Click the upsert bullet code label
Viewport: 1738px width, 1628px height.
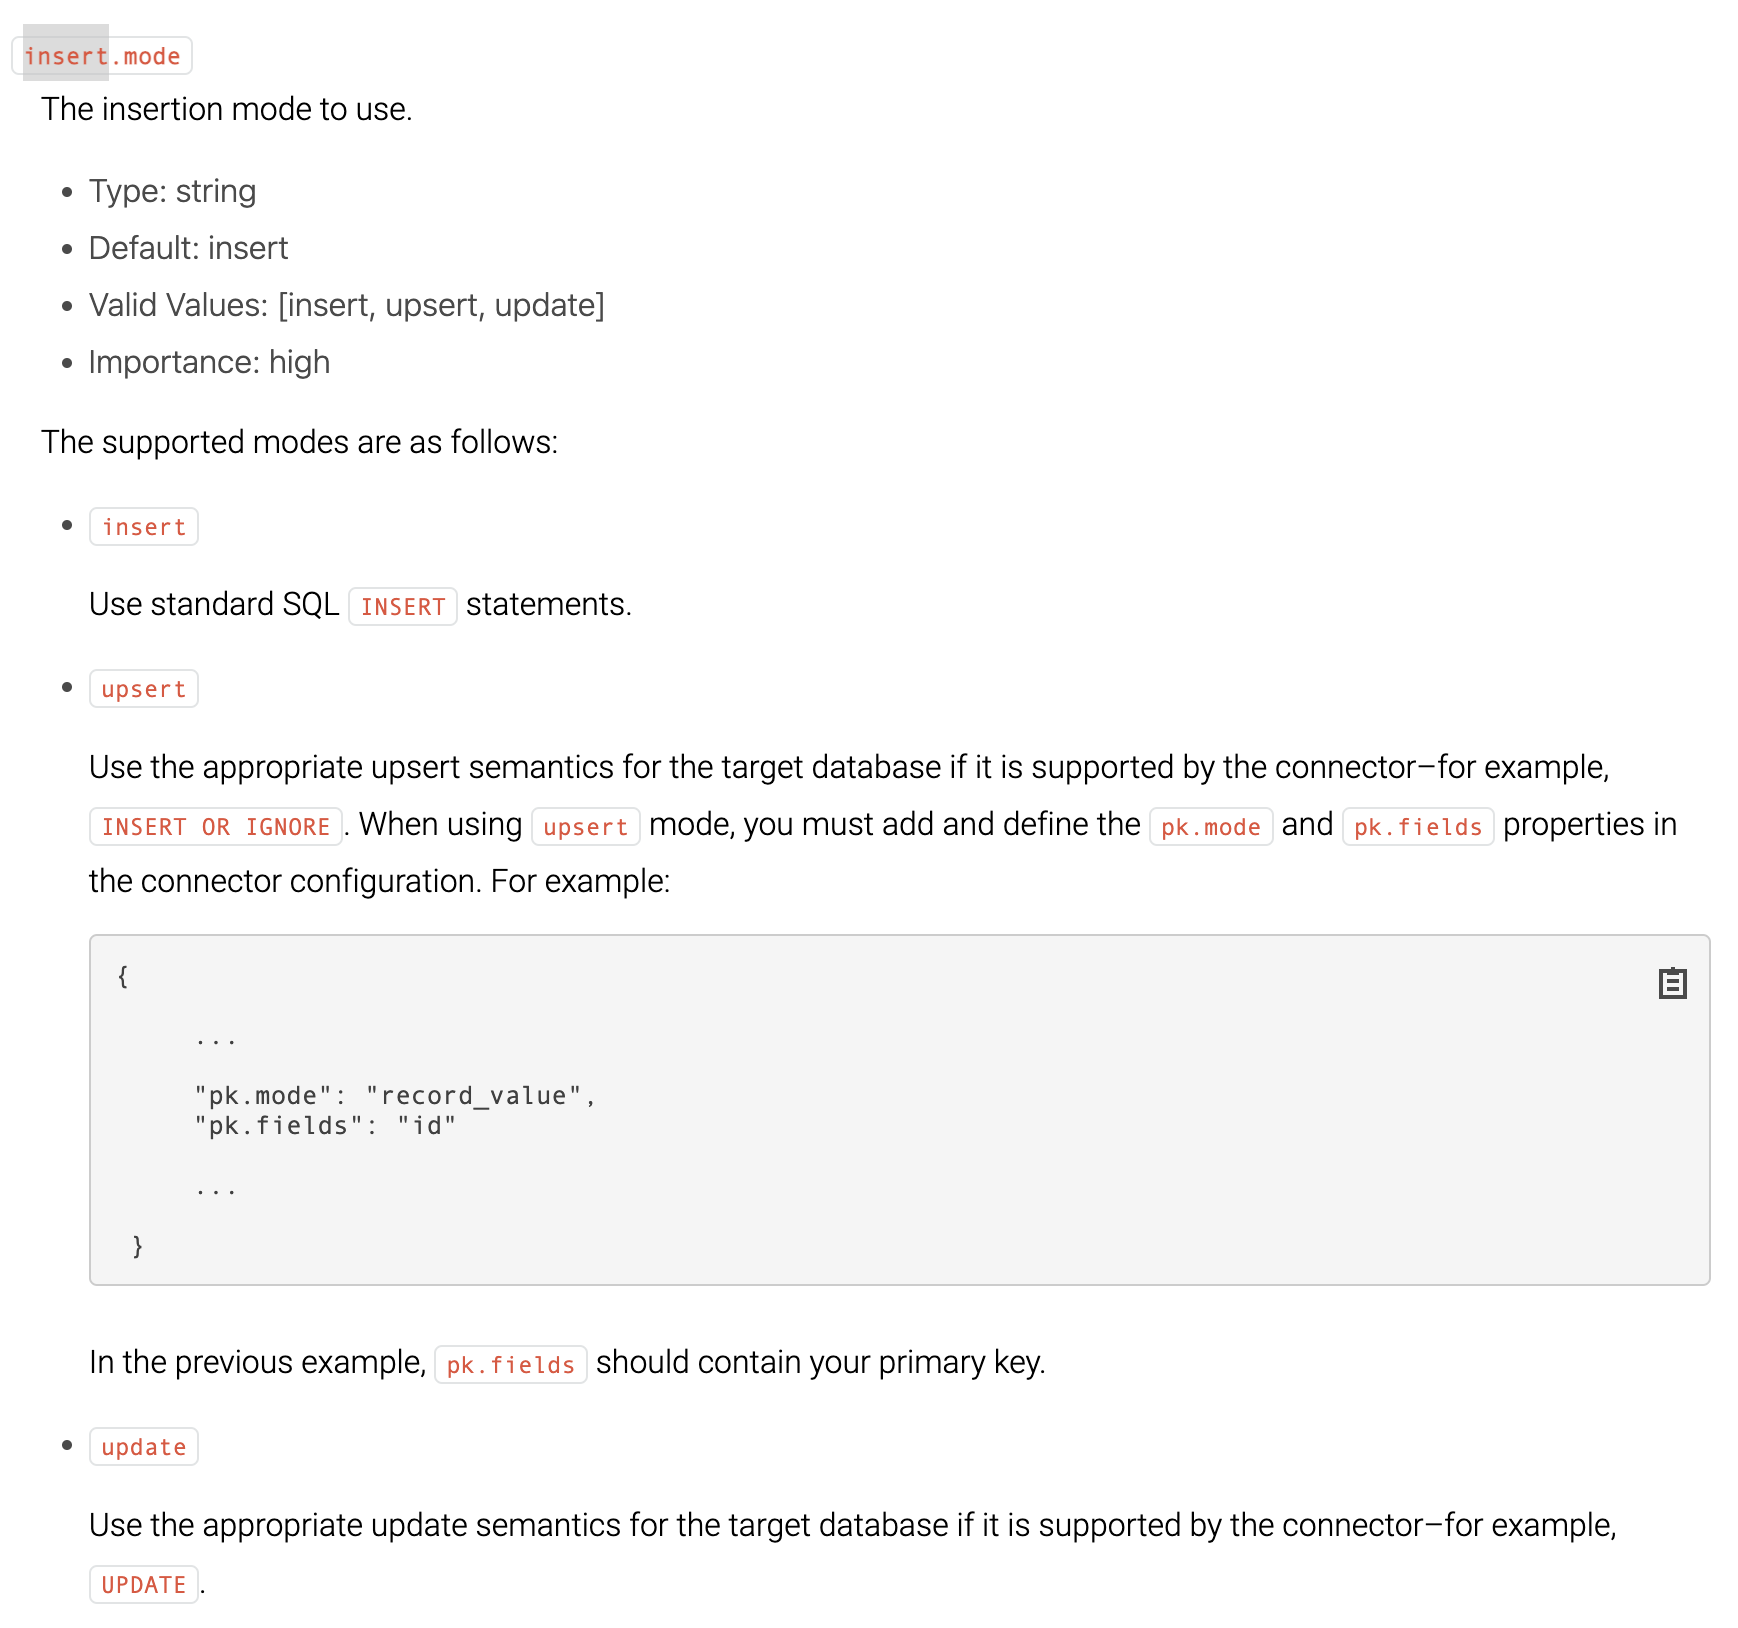(x=144, y=689)
